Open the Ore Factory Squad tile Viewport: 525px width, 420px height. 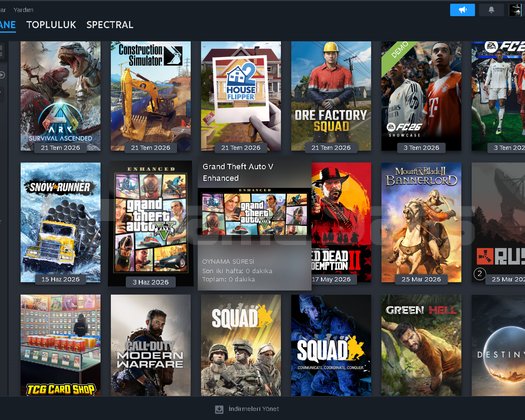click(331, 96)
